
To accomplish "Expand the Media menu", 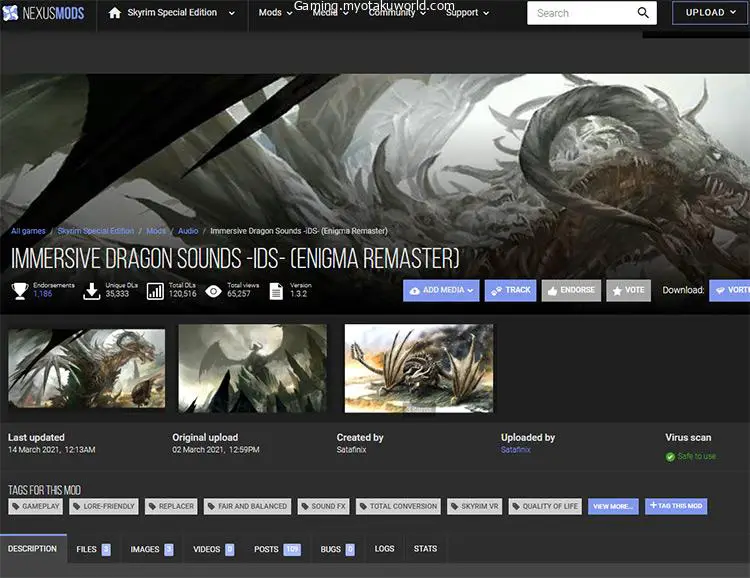I will (x=330, y=13).
